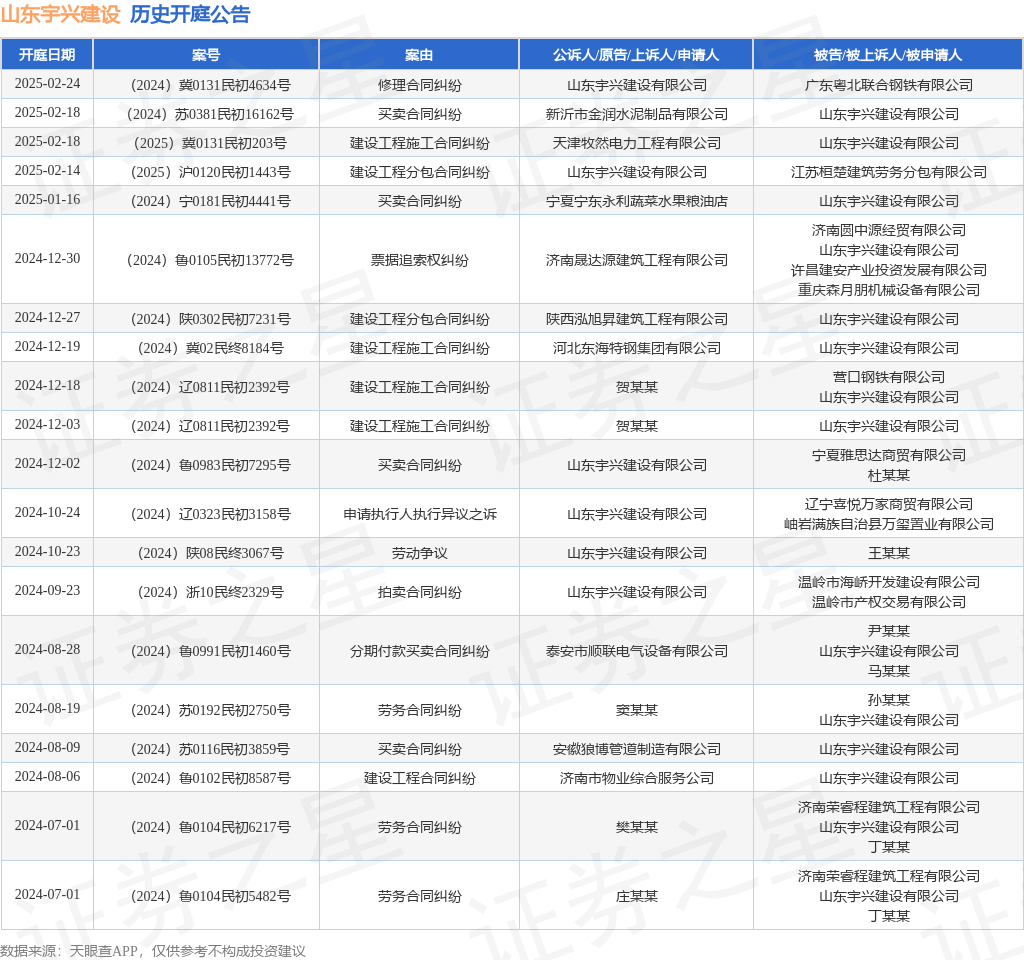This screenshot has width=1024, height=960.
Task: Click 建设工程合同纠纷 cause cell
Action: 419,778
